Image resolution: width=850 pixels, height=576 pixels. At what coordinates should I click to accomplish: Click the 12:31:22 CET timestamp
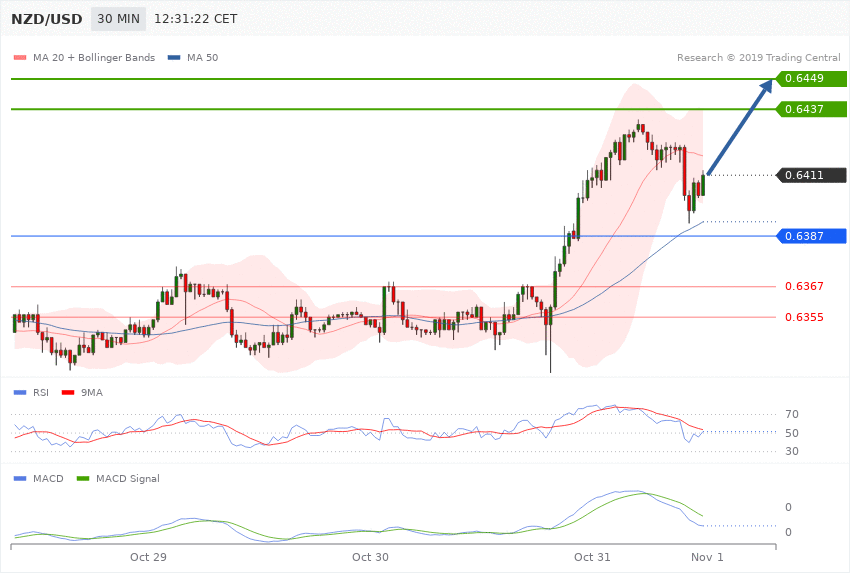coord(196,19)
